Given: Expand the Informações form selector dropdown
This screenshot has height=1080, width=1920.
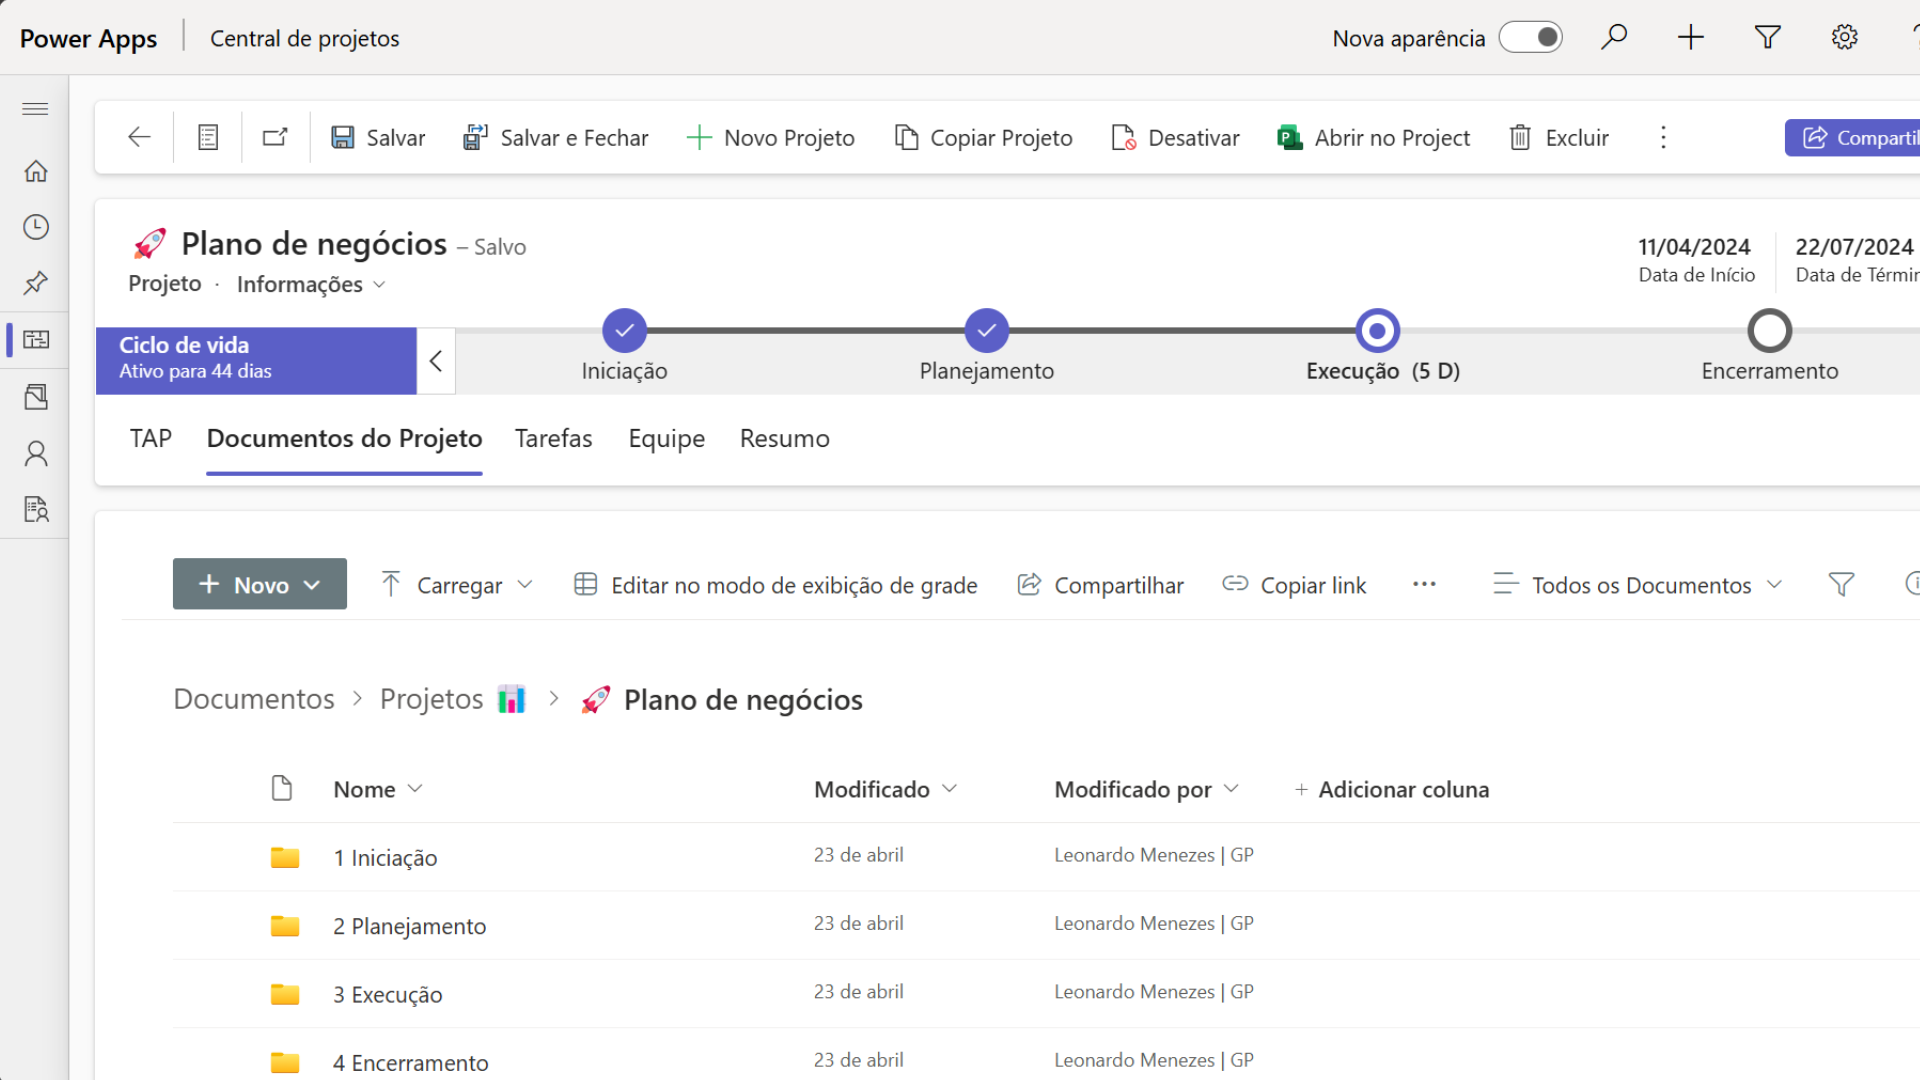Looking at the screenshot, I should tap(311, 285).
